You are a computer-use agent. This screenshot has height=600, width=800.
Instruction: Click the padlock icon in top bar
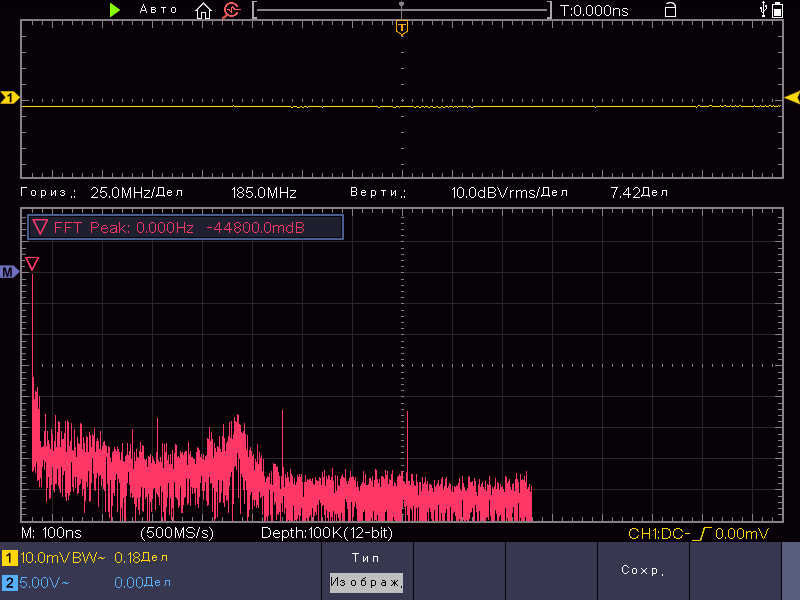pyautogui.click(x=670, y=10)
